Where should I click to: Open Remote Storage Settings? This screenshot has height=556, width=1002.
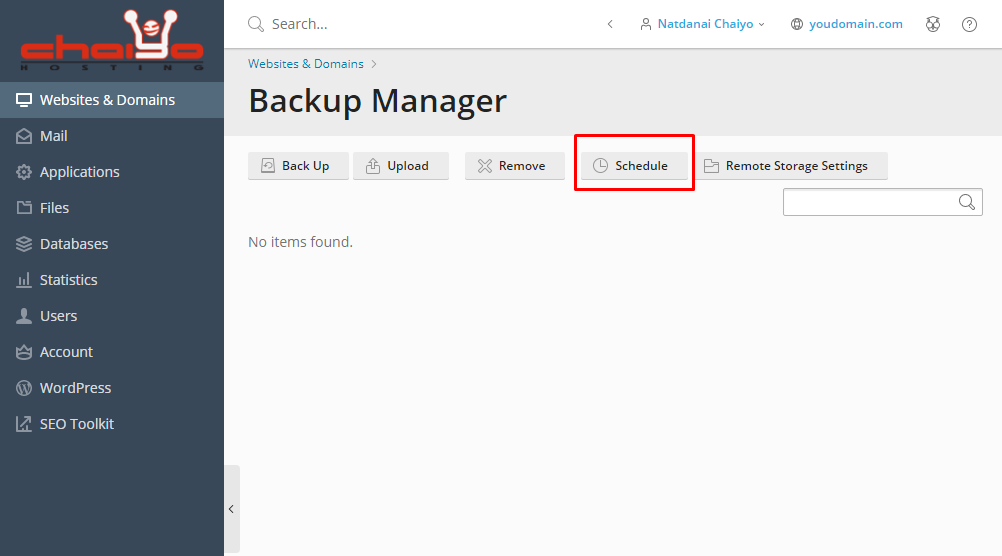[x=791, y=166]
